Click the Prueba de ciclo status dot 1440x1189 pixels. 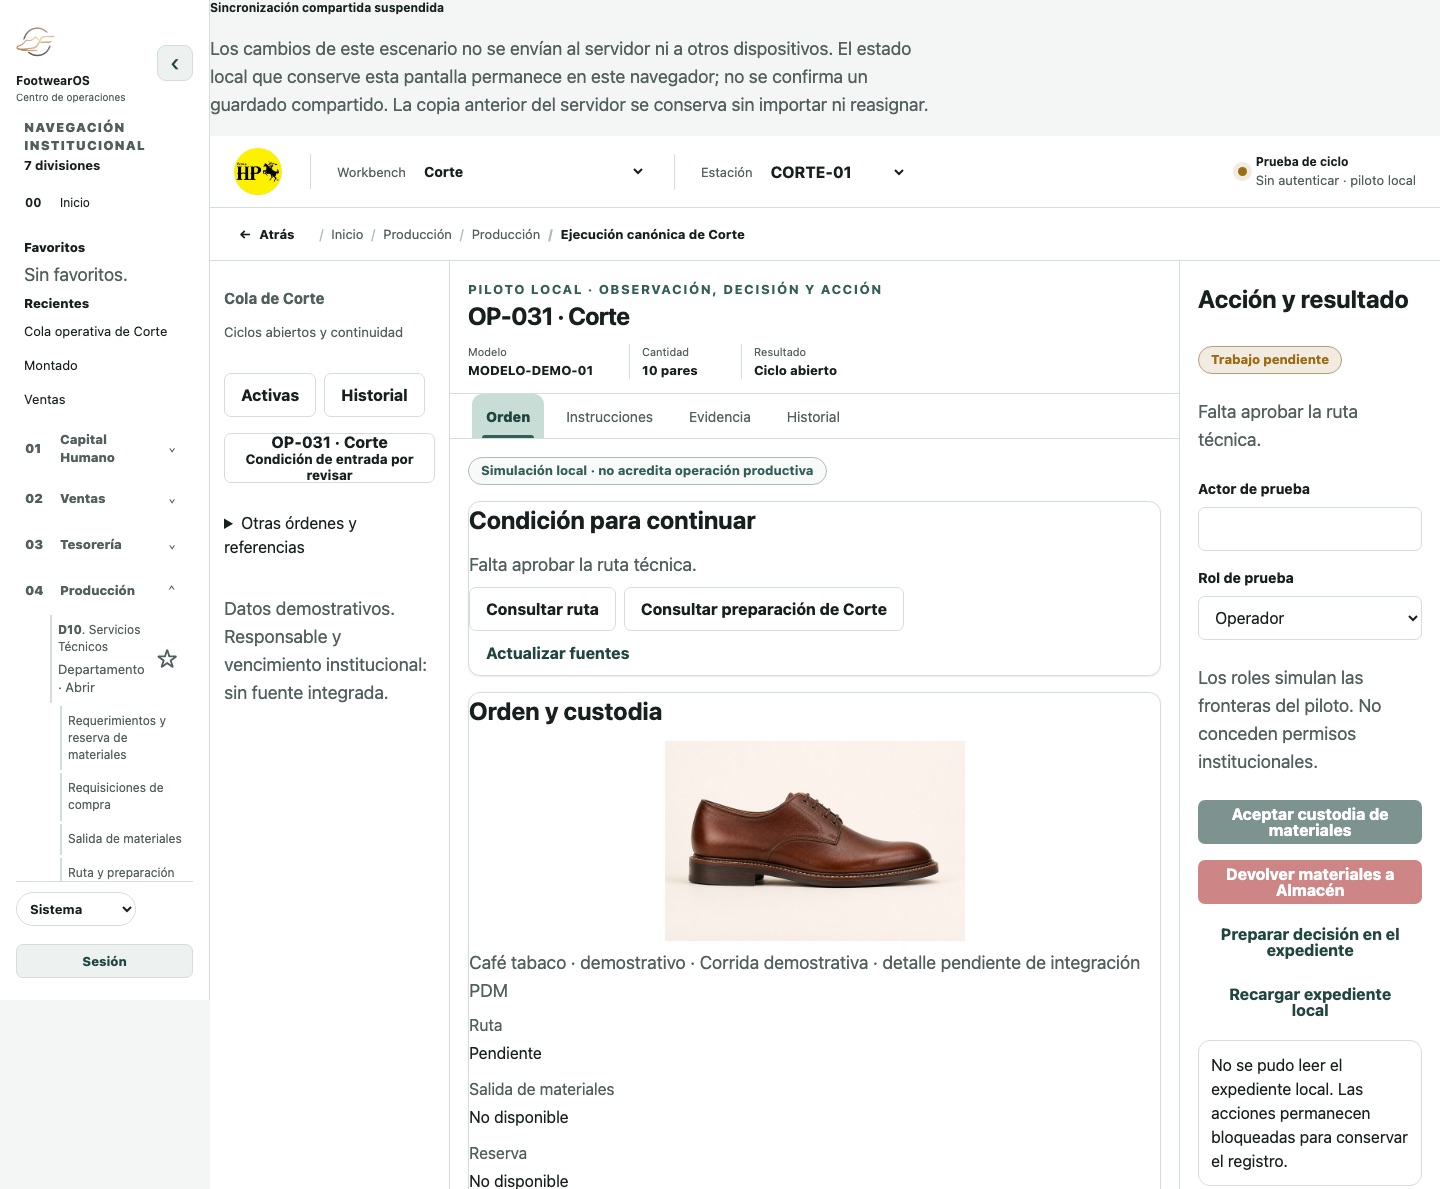point(1242,171)
